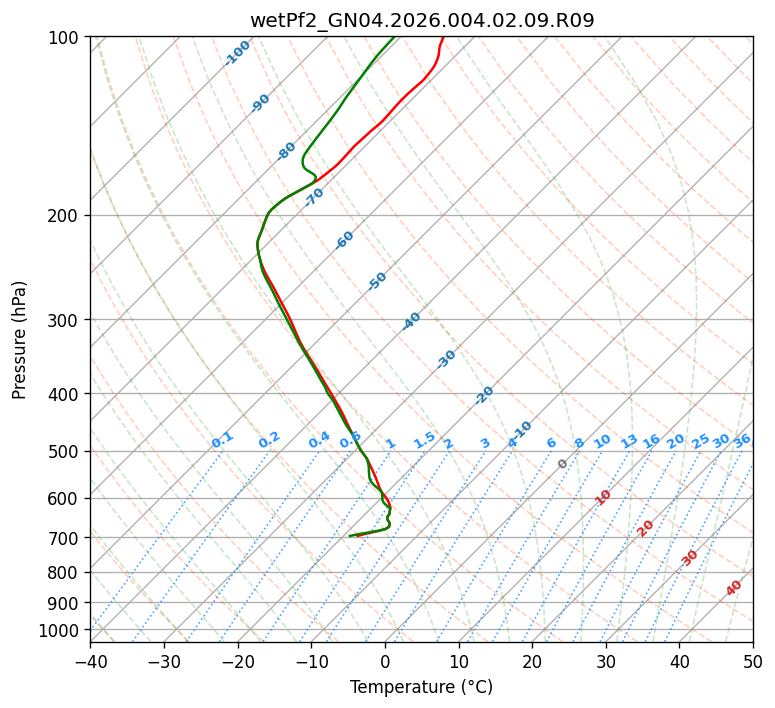This screenshot has width=775, height=708.
Task: Click the 0.1 mixing ratio label
Action: click(x=222, y=440)
